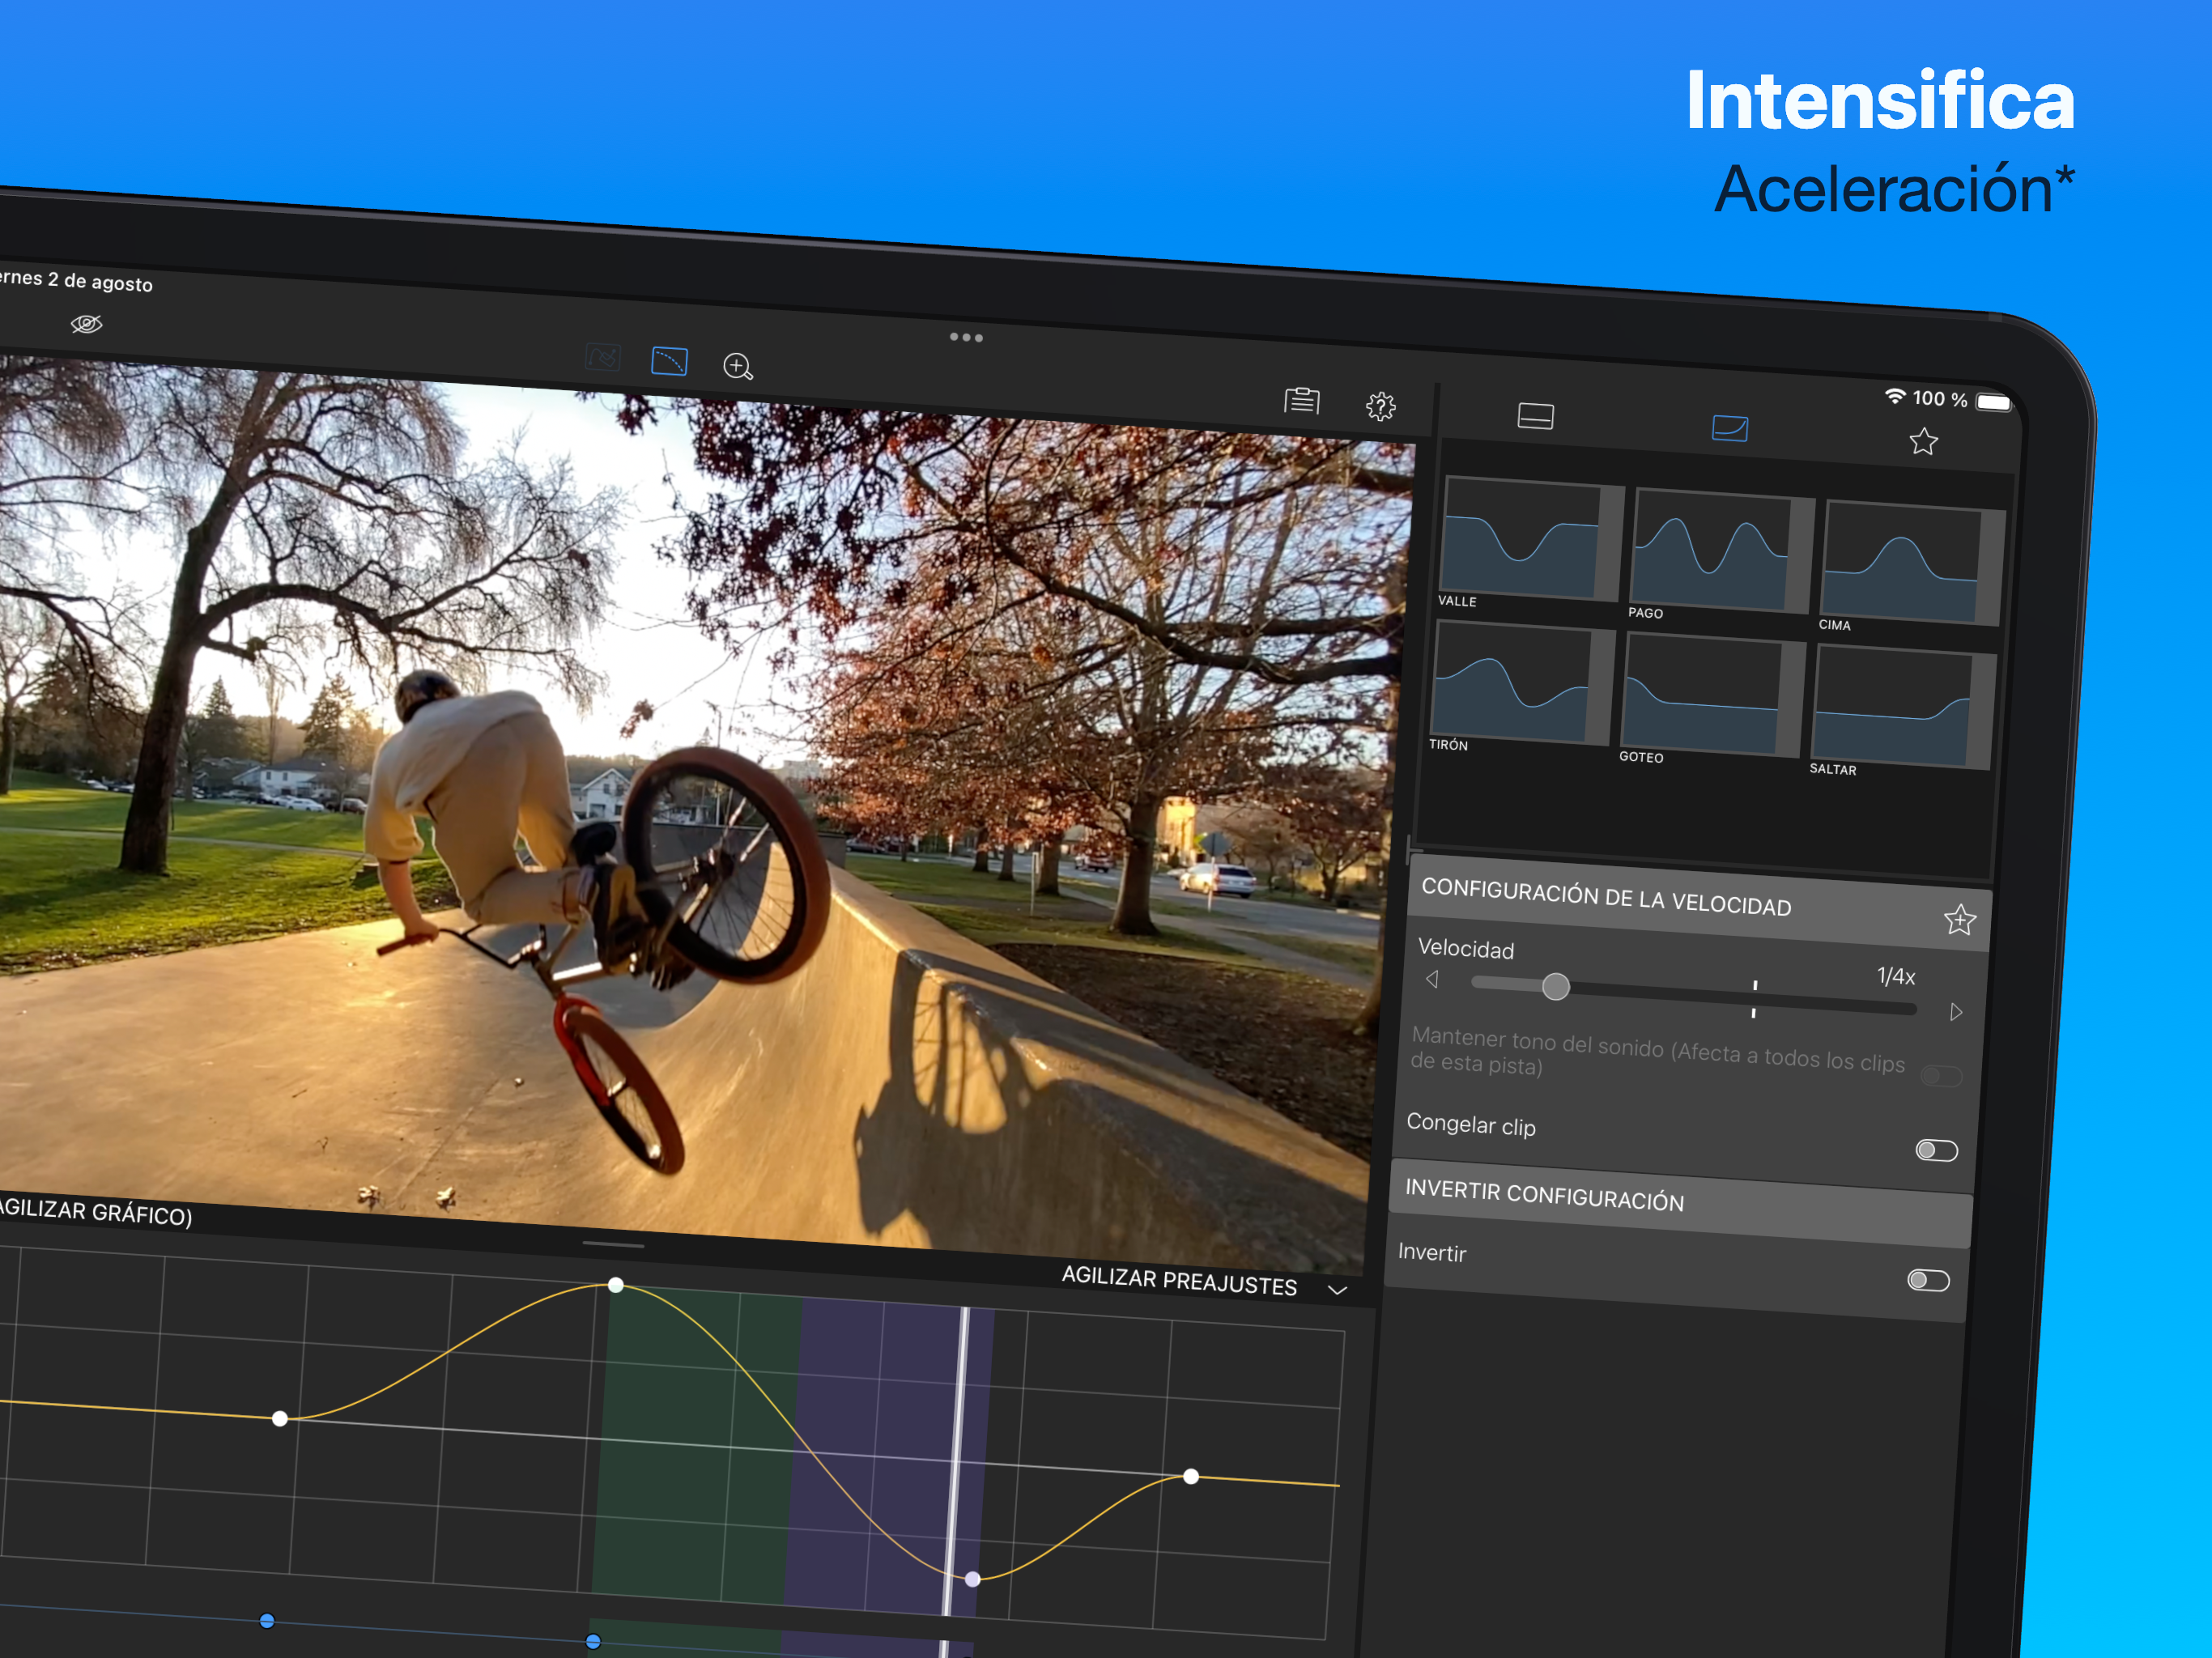Toggle Mantener tono del sonido switch
Image resolution: width=2212 pixels, height=1658 pixels.
point(1940,1077)
